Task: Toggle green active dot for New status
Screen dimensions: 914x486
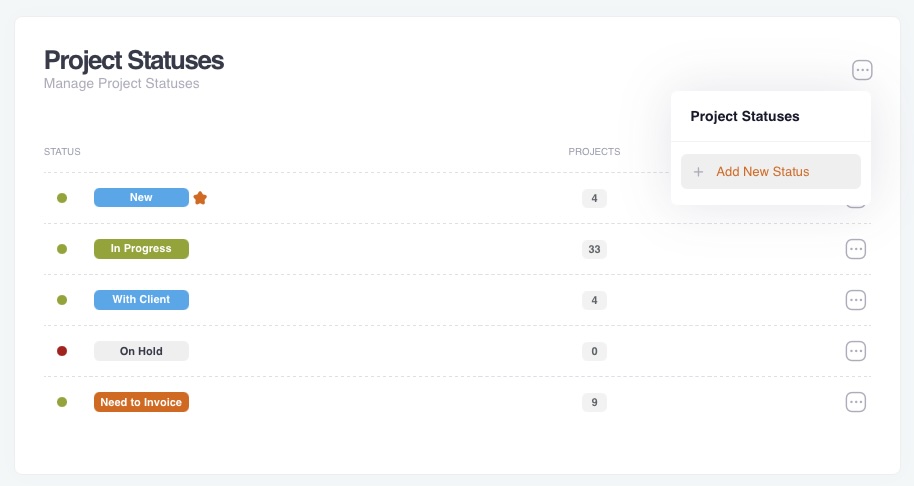Action: point(62,198)
